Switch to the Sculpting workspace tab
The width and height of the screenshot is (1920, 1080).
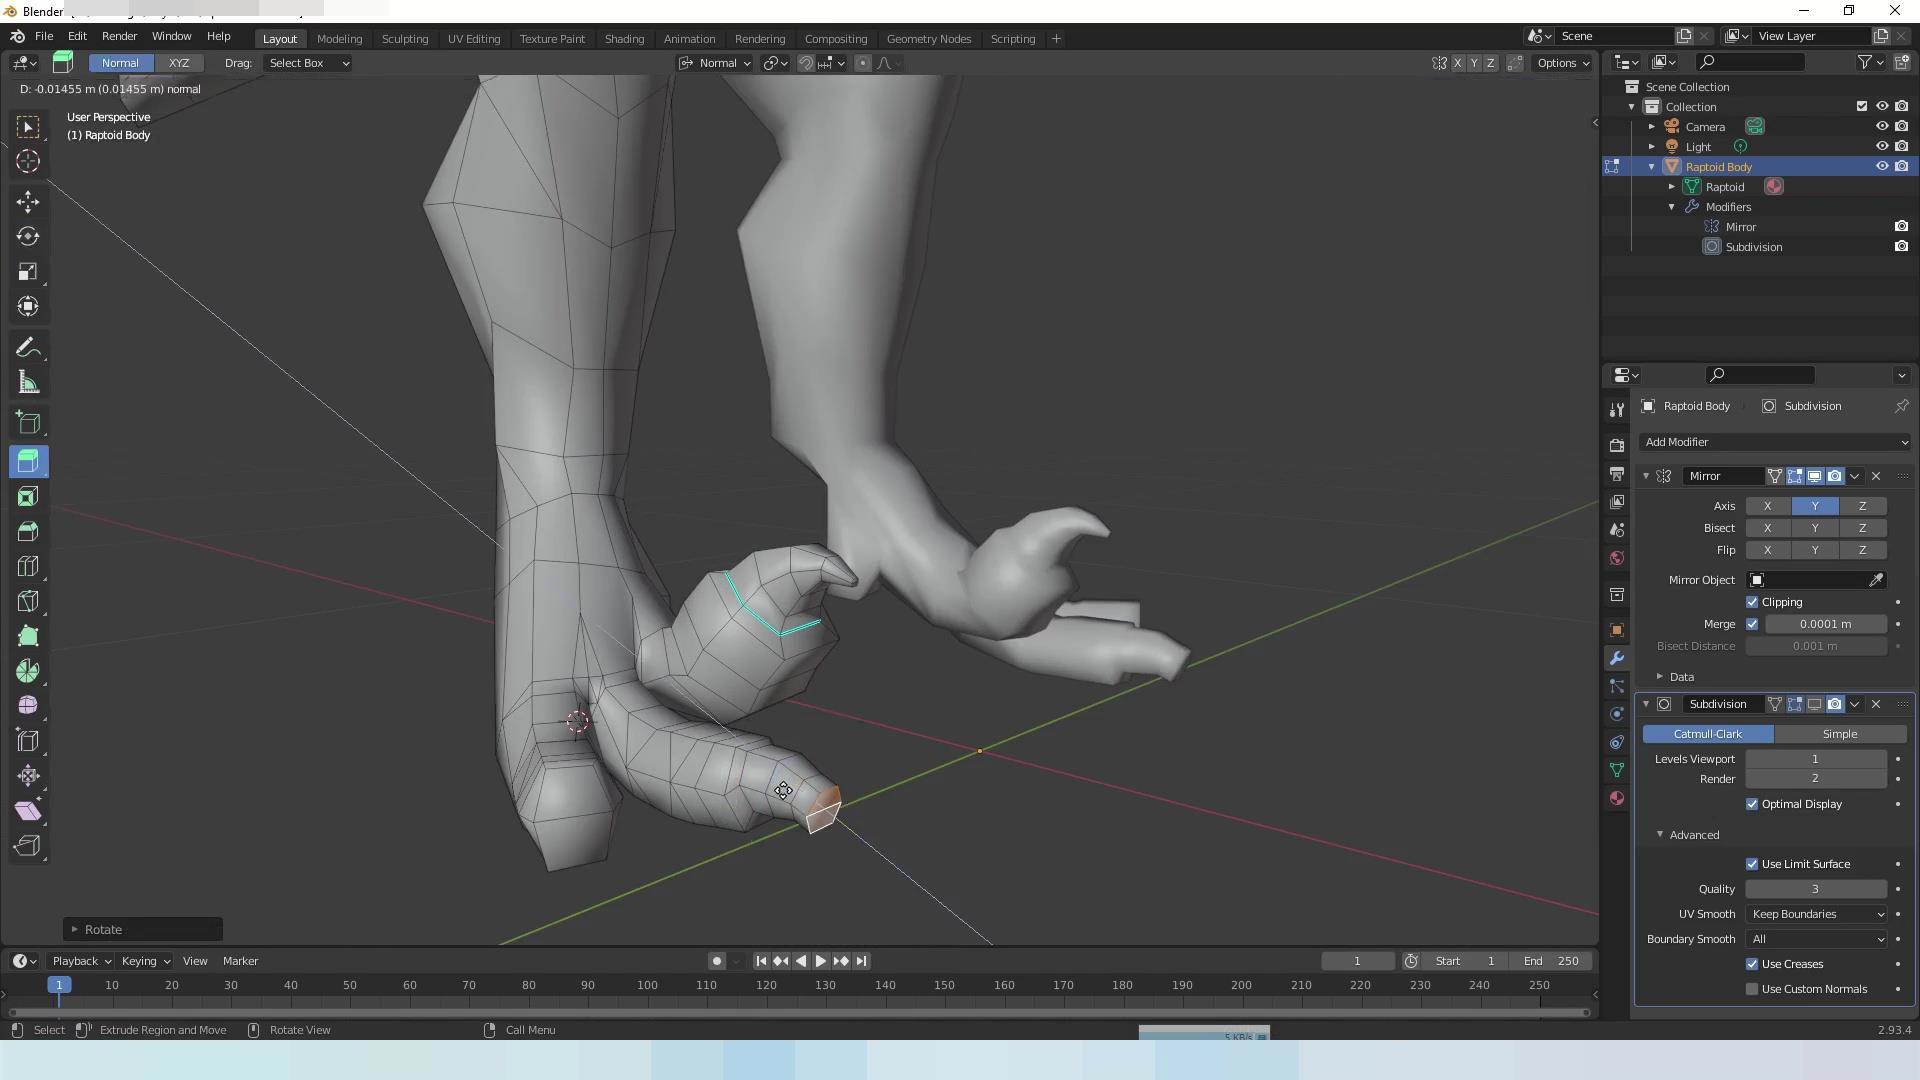pos(404,39)
